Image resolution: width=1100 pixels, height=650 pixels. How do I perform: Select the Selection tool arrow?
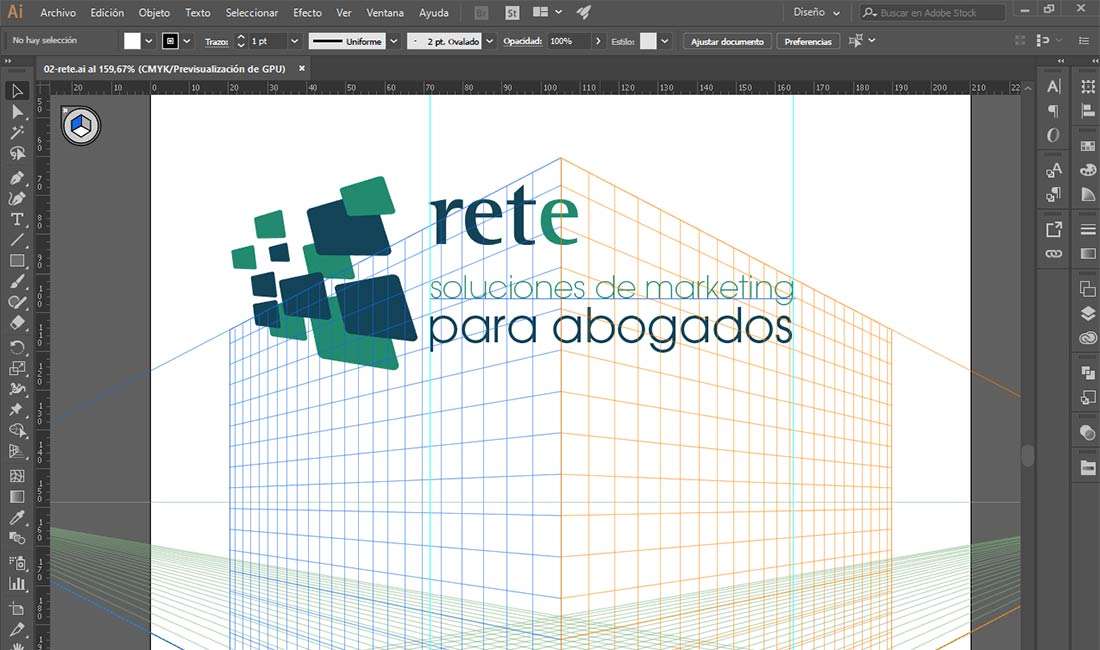[x=17, y=90]
